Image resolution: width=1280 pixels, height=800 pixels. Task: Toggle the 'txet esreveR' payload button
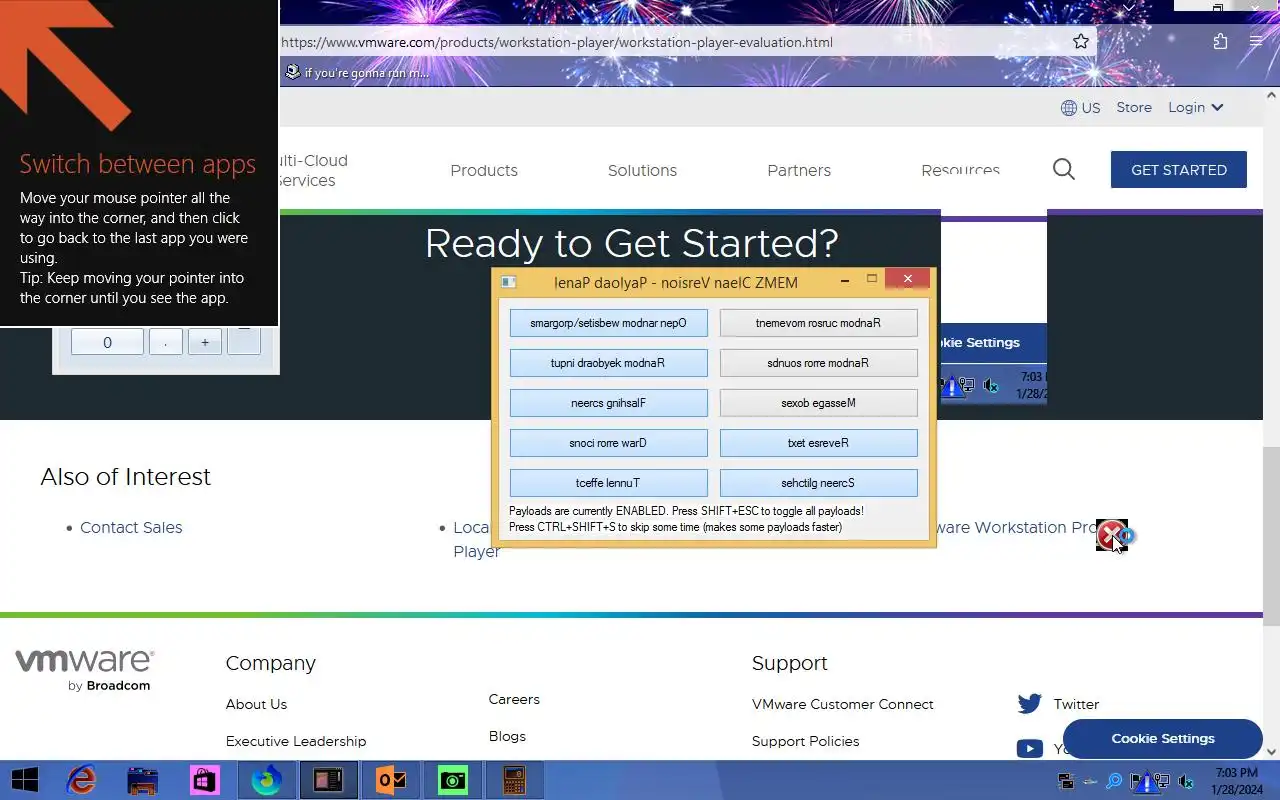[818, 443]
